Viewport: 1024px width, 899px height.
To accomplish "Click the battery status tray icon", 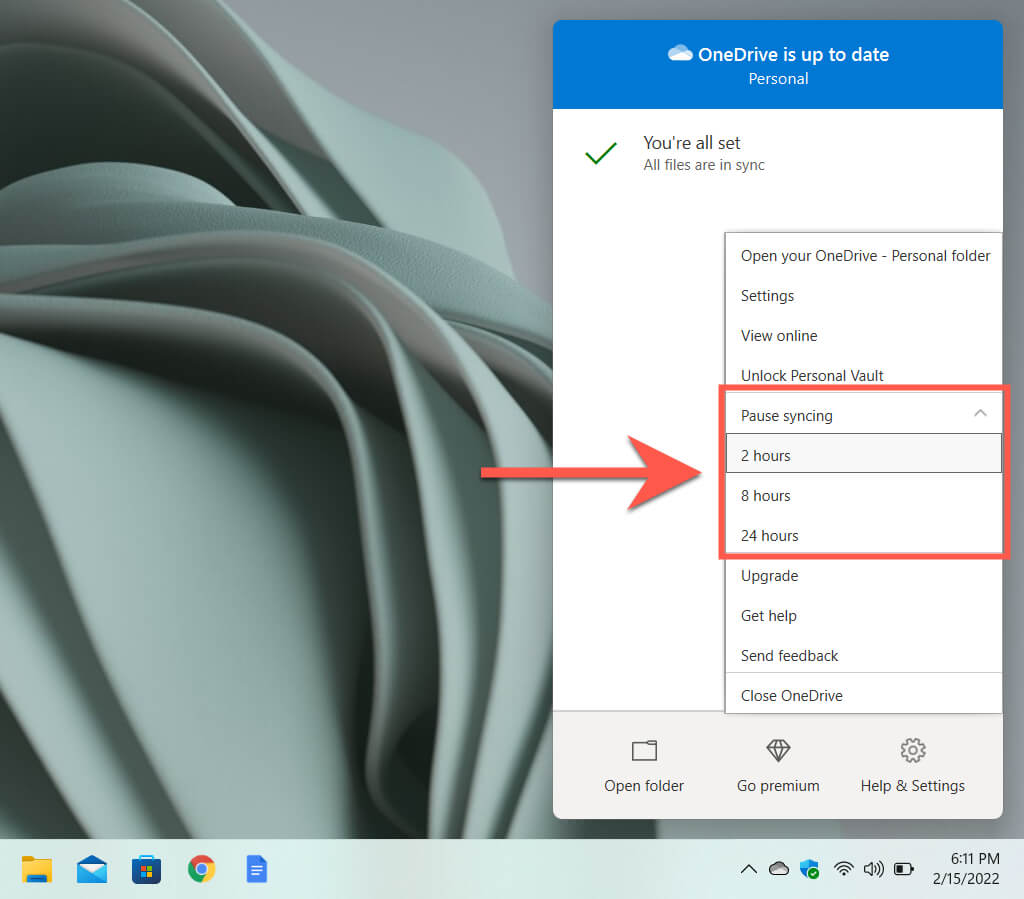I will point(904,869).
